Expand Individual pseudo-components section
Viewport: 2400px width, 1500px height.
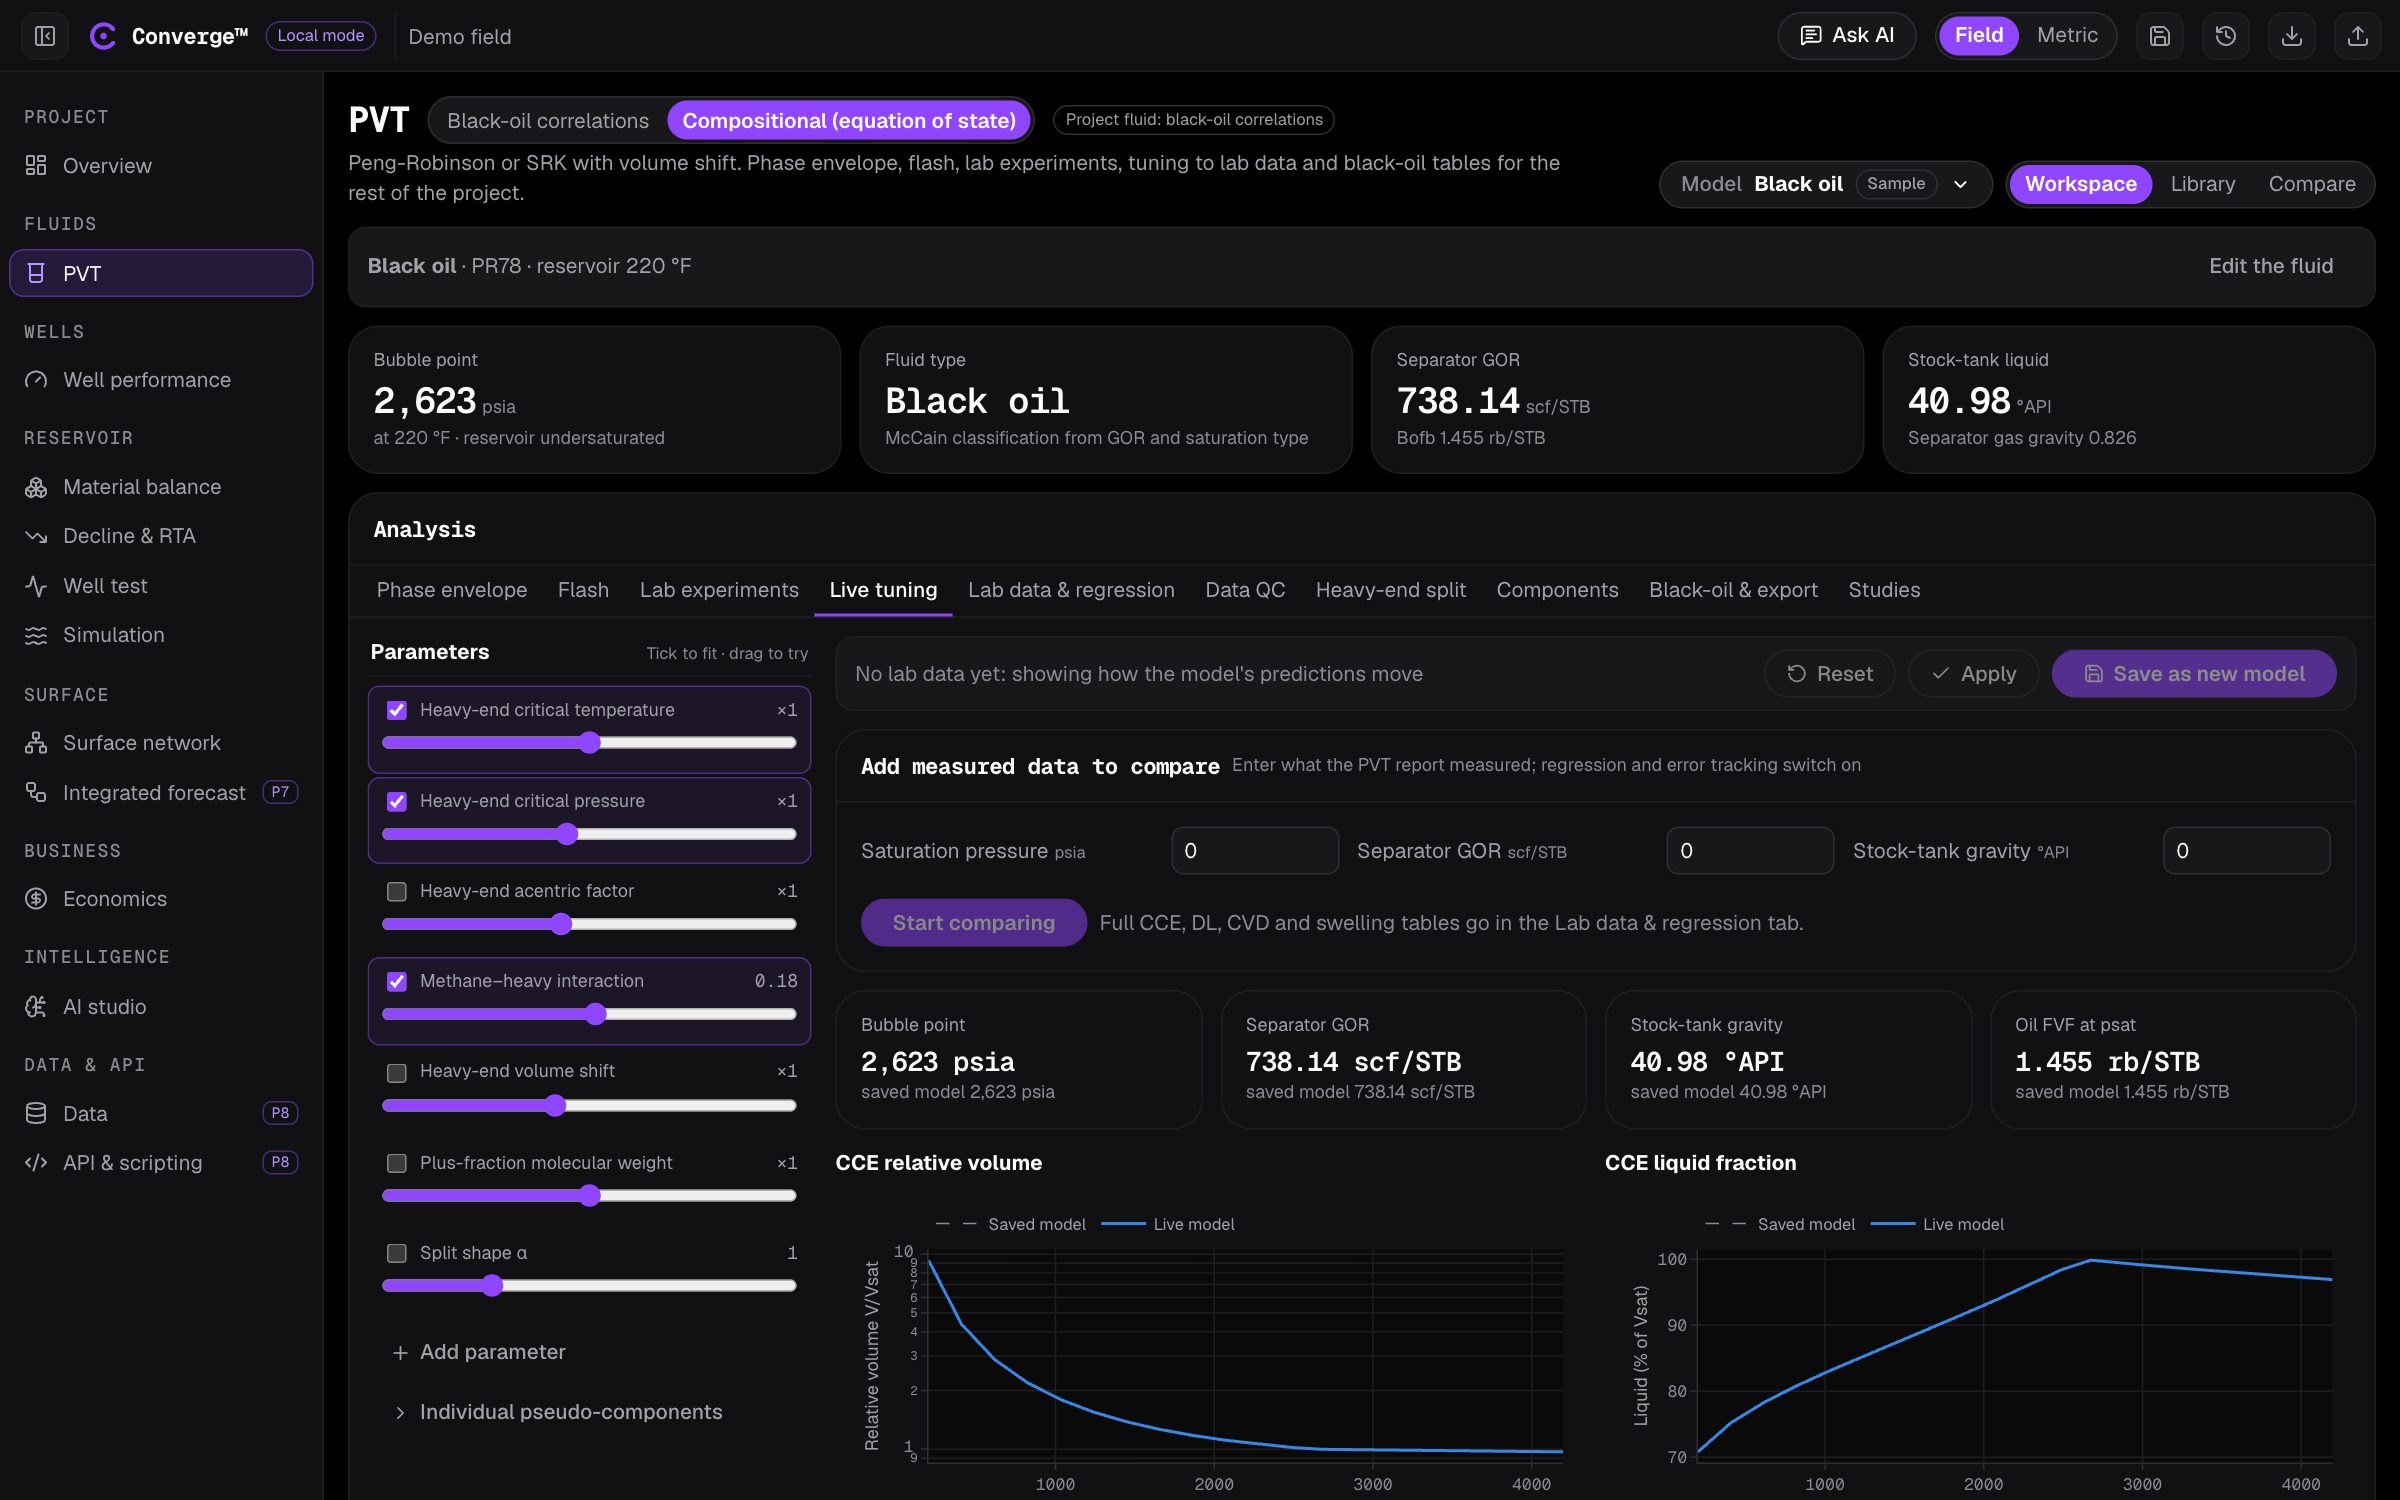(559, 1412)
